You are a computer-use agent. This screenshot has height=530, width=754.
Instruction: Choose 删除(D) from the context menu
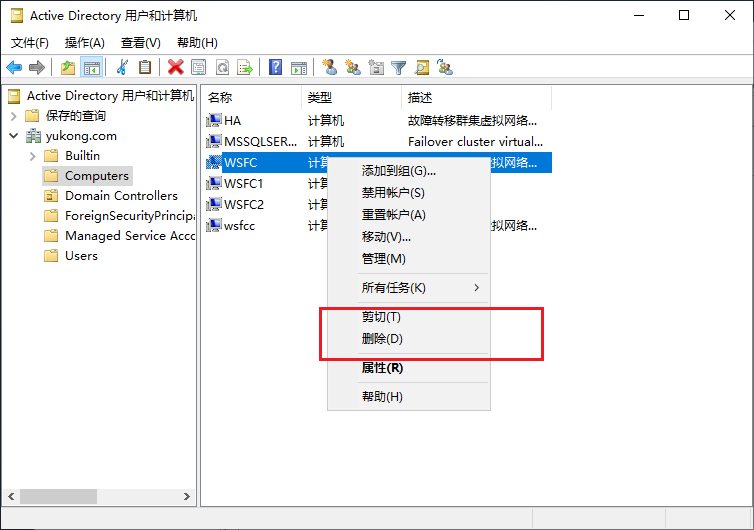(x=382, y=339)
